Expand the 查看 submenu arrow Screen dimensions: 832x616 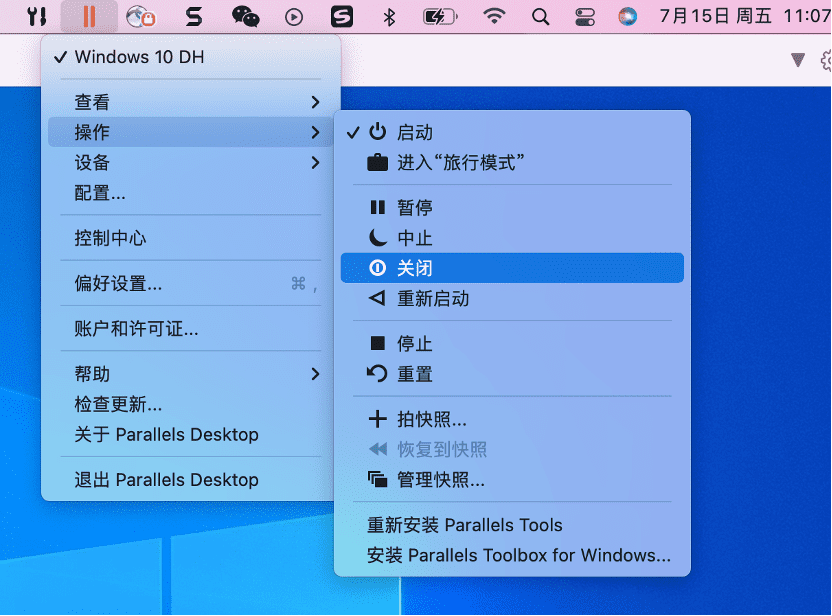coord(315,102)
